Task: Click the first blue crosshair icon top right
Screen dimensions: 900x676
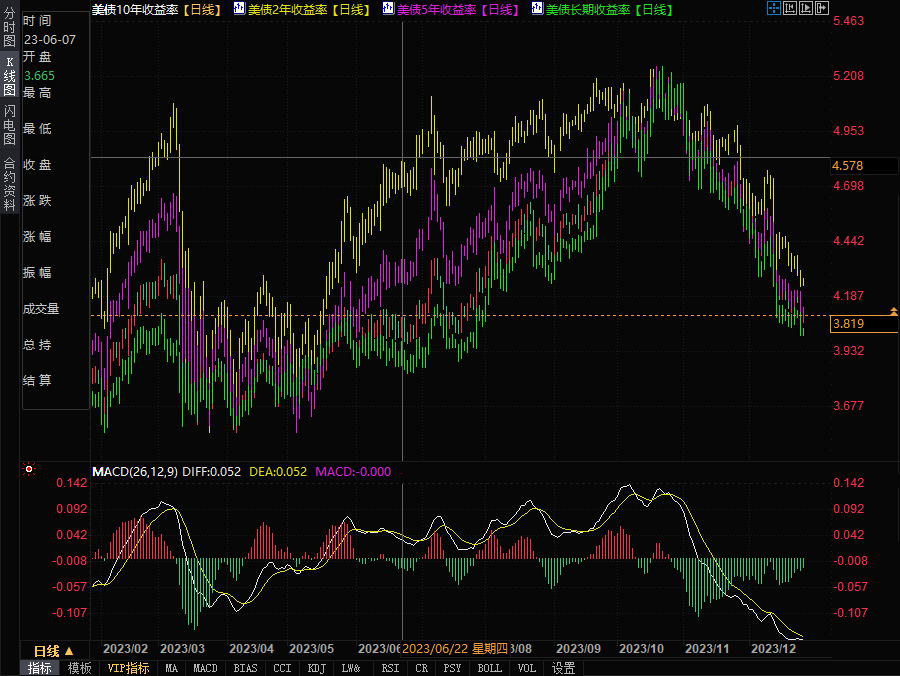Action: coord(773,9)
